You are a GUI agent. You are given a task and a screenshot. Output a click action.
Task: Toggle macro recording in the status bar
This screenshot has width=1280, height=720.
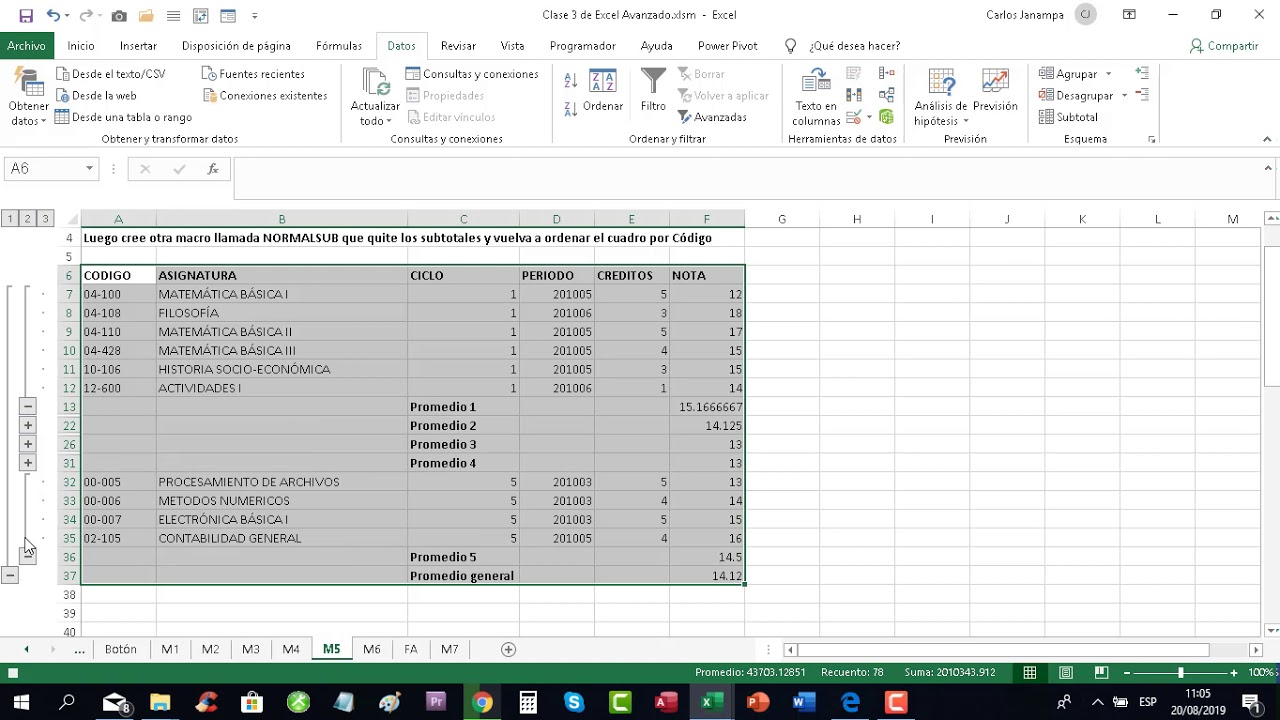click(13, 673)
